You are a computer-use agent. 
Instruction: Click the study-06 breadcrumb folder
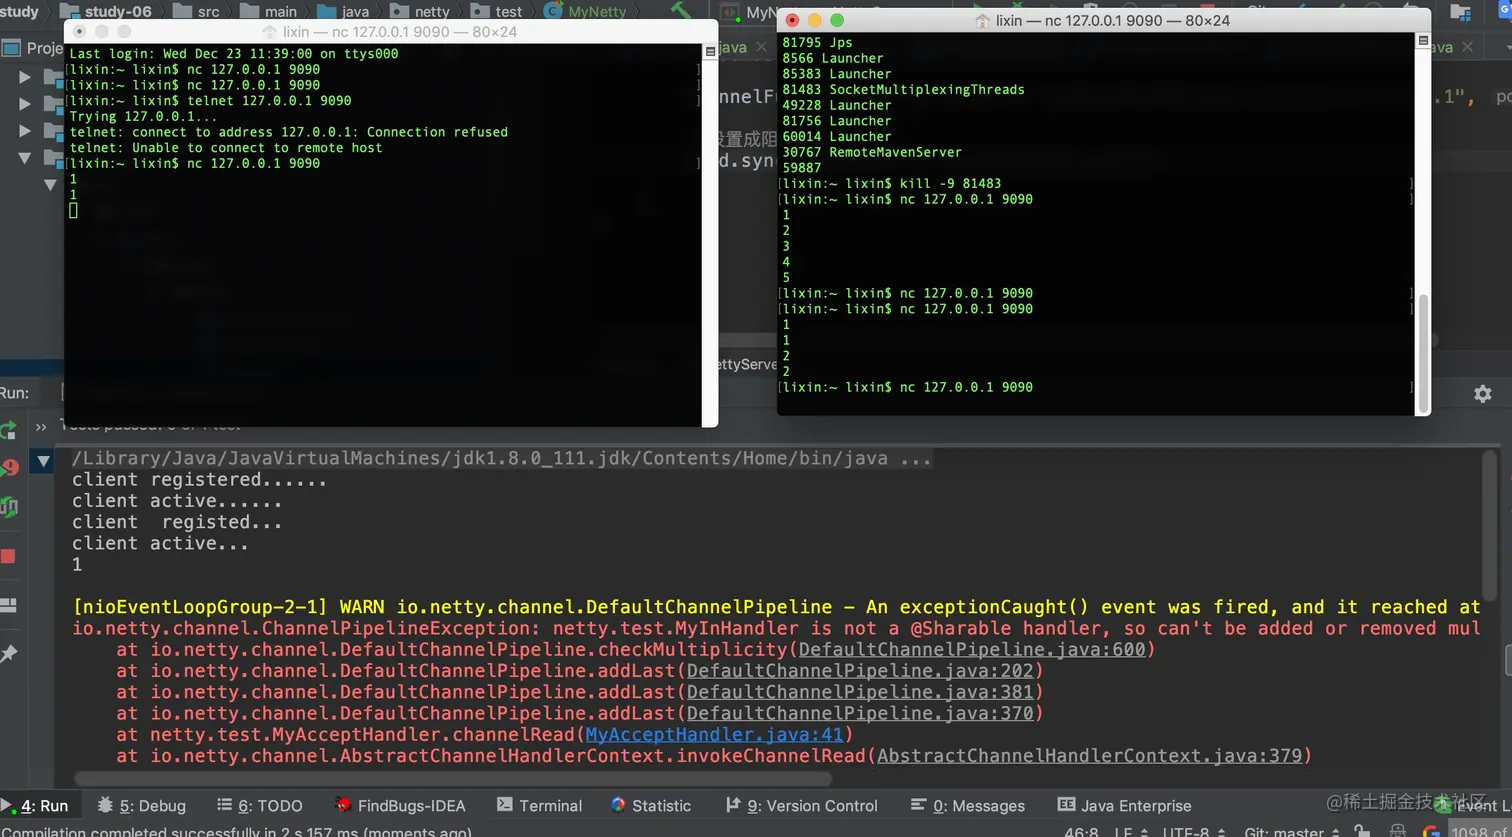(x=106, y=12)
